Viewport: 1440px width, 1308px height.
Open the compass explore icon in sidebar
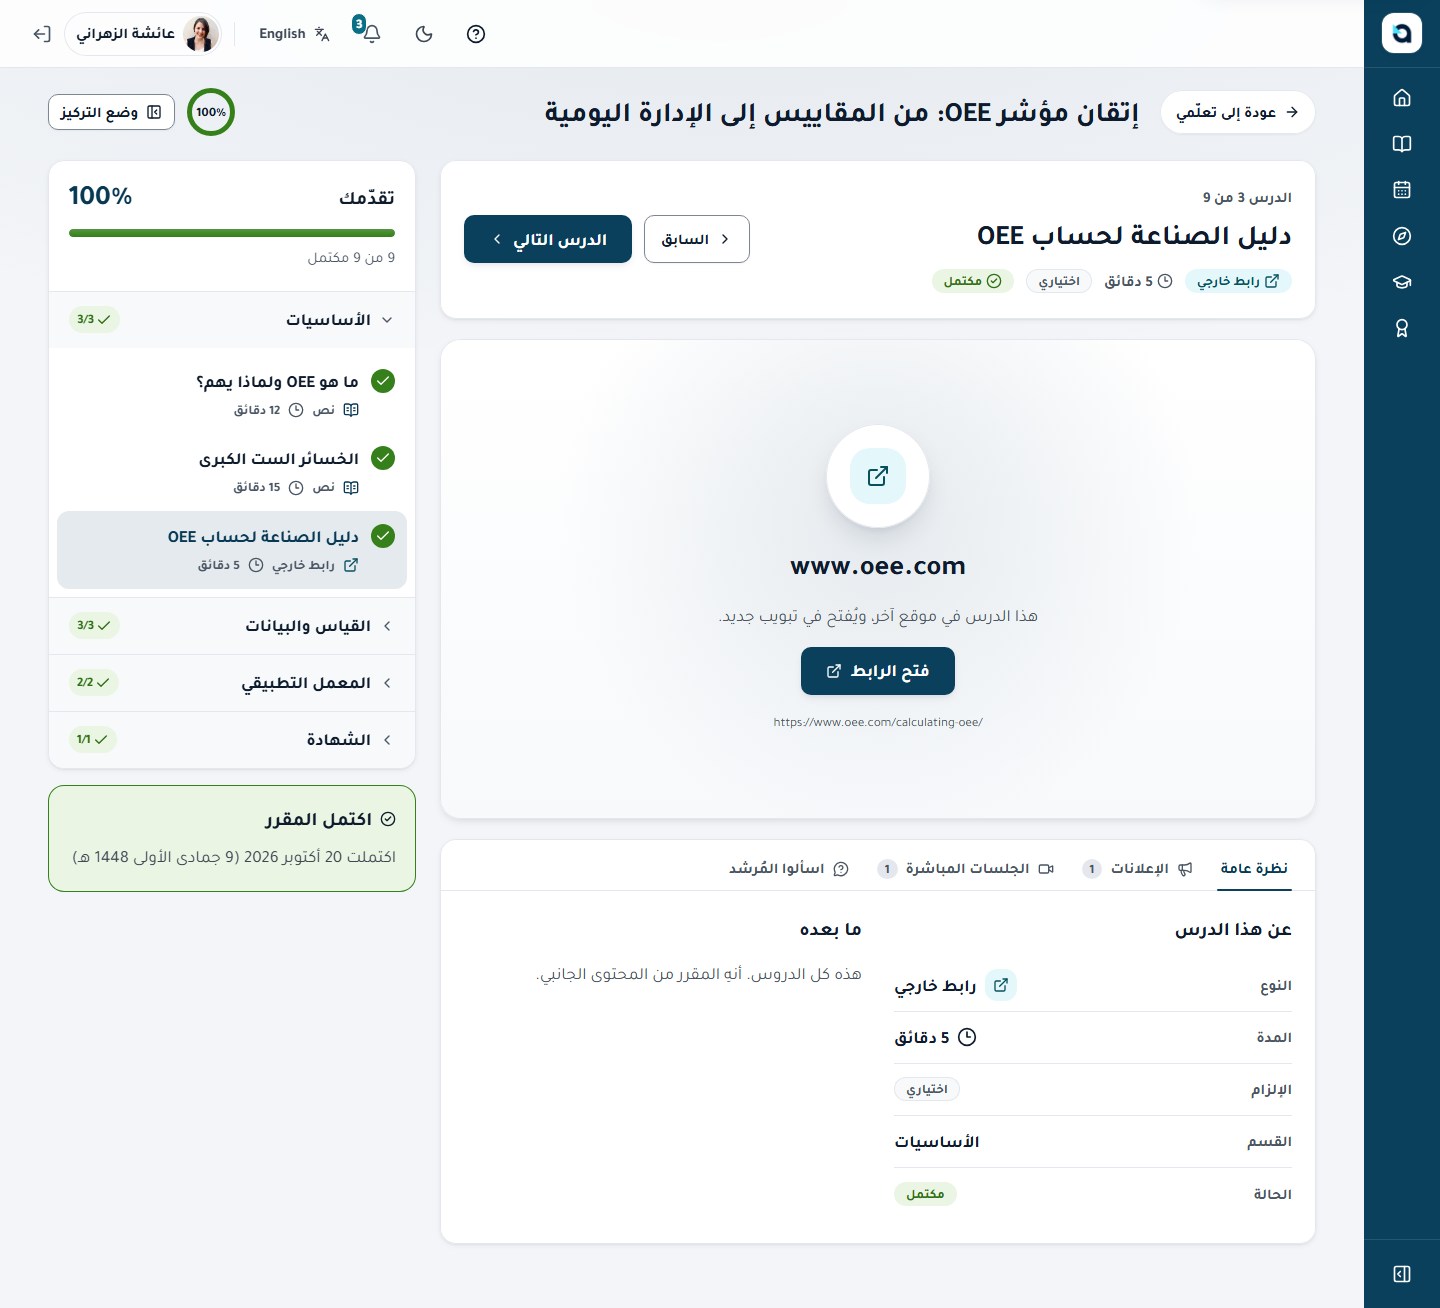(1402, 236)
